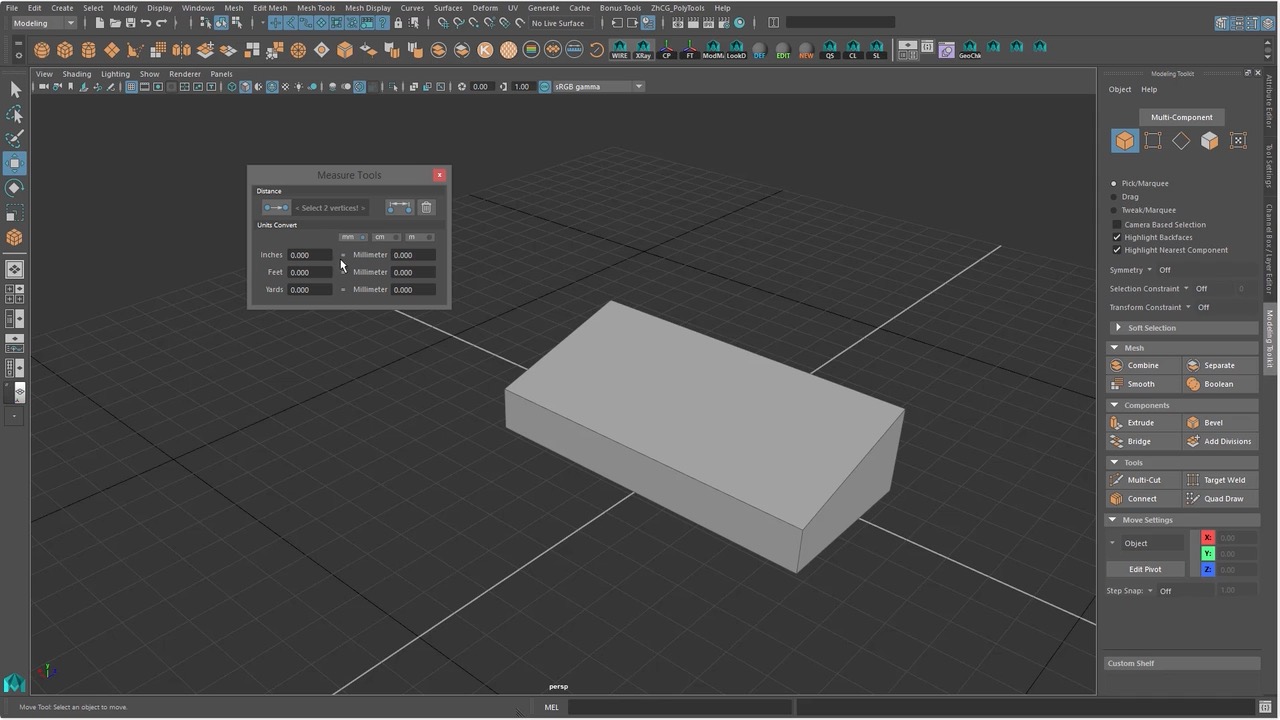Select vertex component mode in Modeling Toolkit

[x=1152, y=140]
